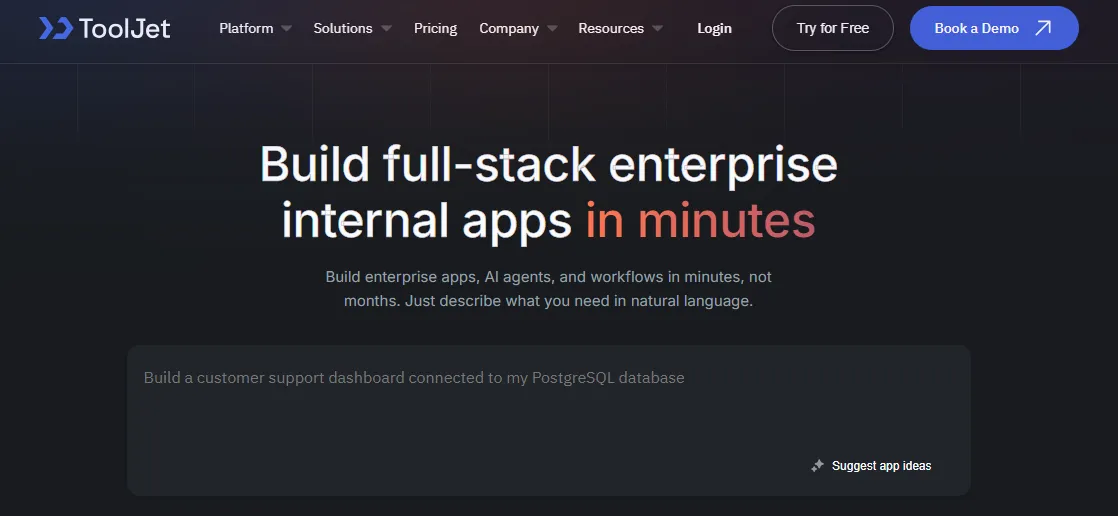
Task: Click the ToolJet wordmark text
Action: 125,29
